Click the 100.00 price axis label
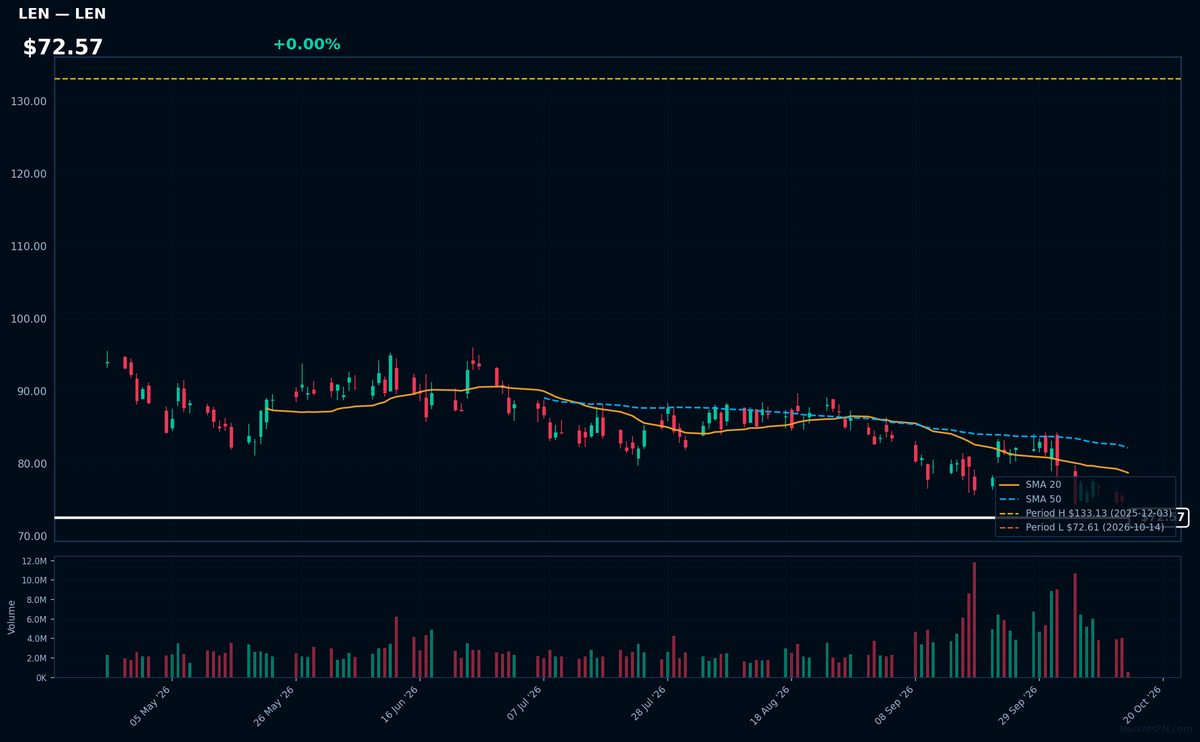Screen dimensions: 1200x742 point(30,319)
